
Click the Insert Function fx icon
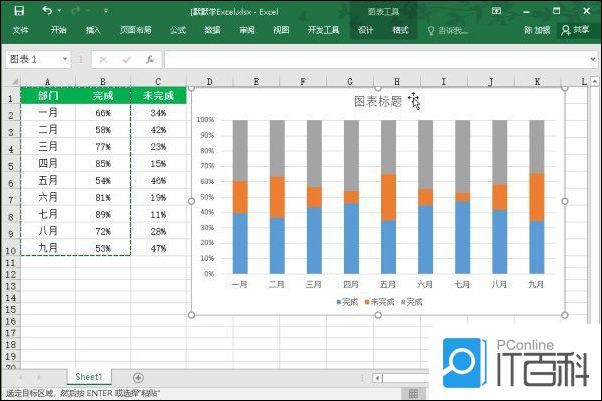click(150, 59)
